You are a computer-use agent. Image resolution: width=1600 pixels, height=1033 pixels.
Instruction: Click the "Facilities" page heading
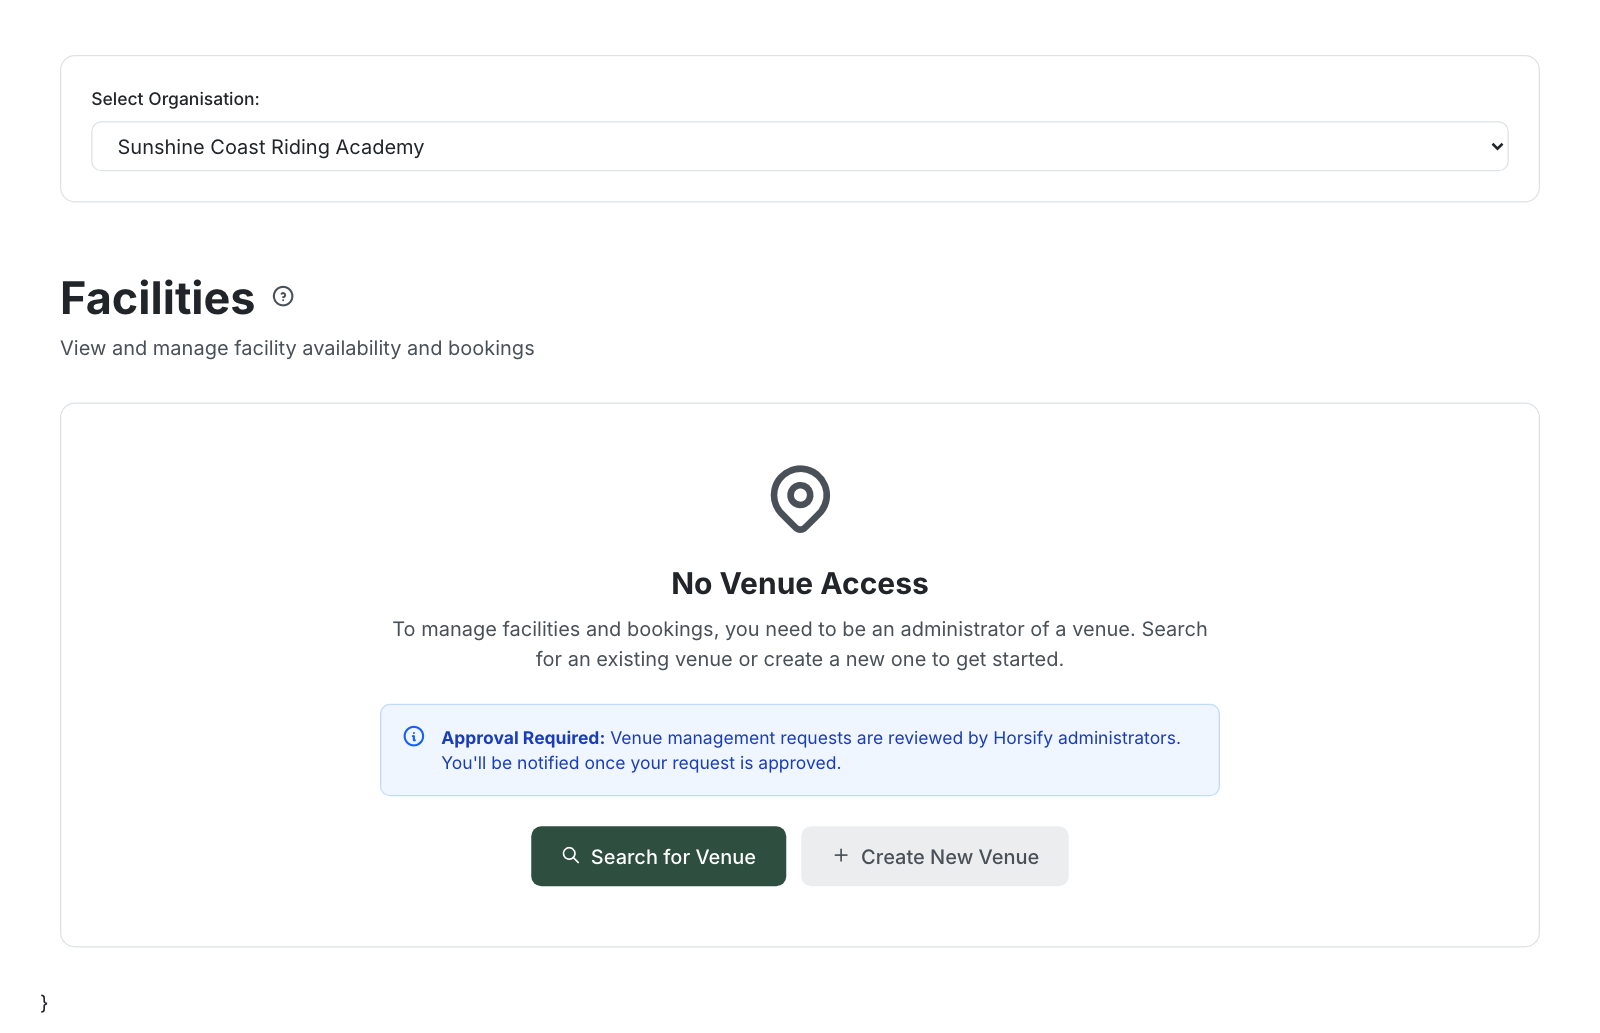click(158, 298)
